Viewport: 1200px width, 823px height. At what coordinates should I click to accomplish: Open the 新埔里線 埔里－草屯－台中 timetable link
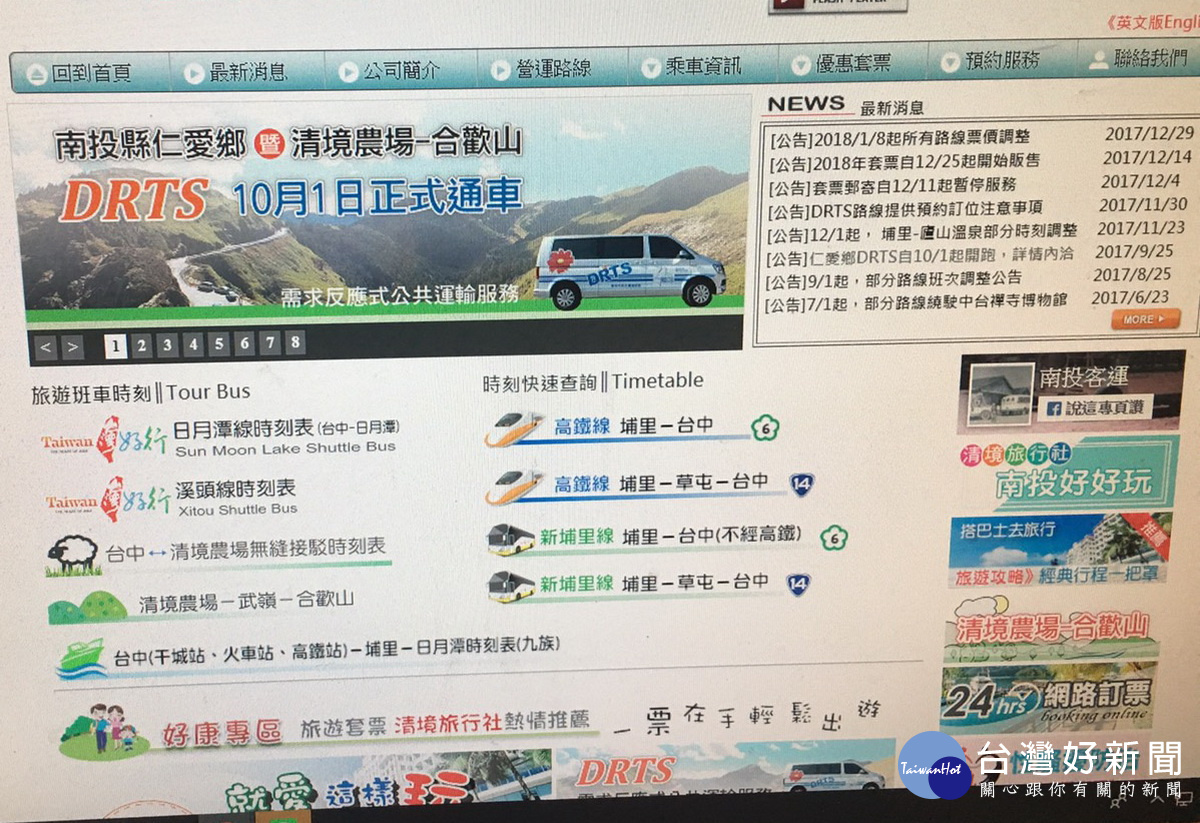tap(655, 583)
